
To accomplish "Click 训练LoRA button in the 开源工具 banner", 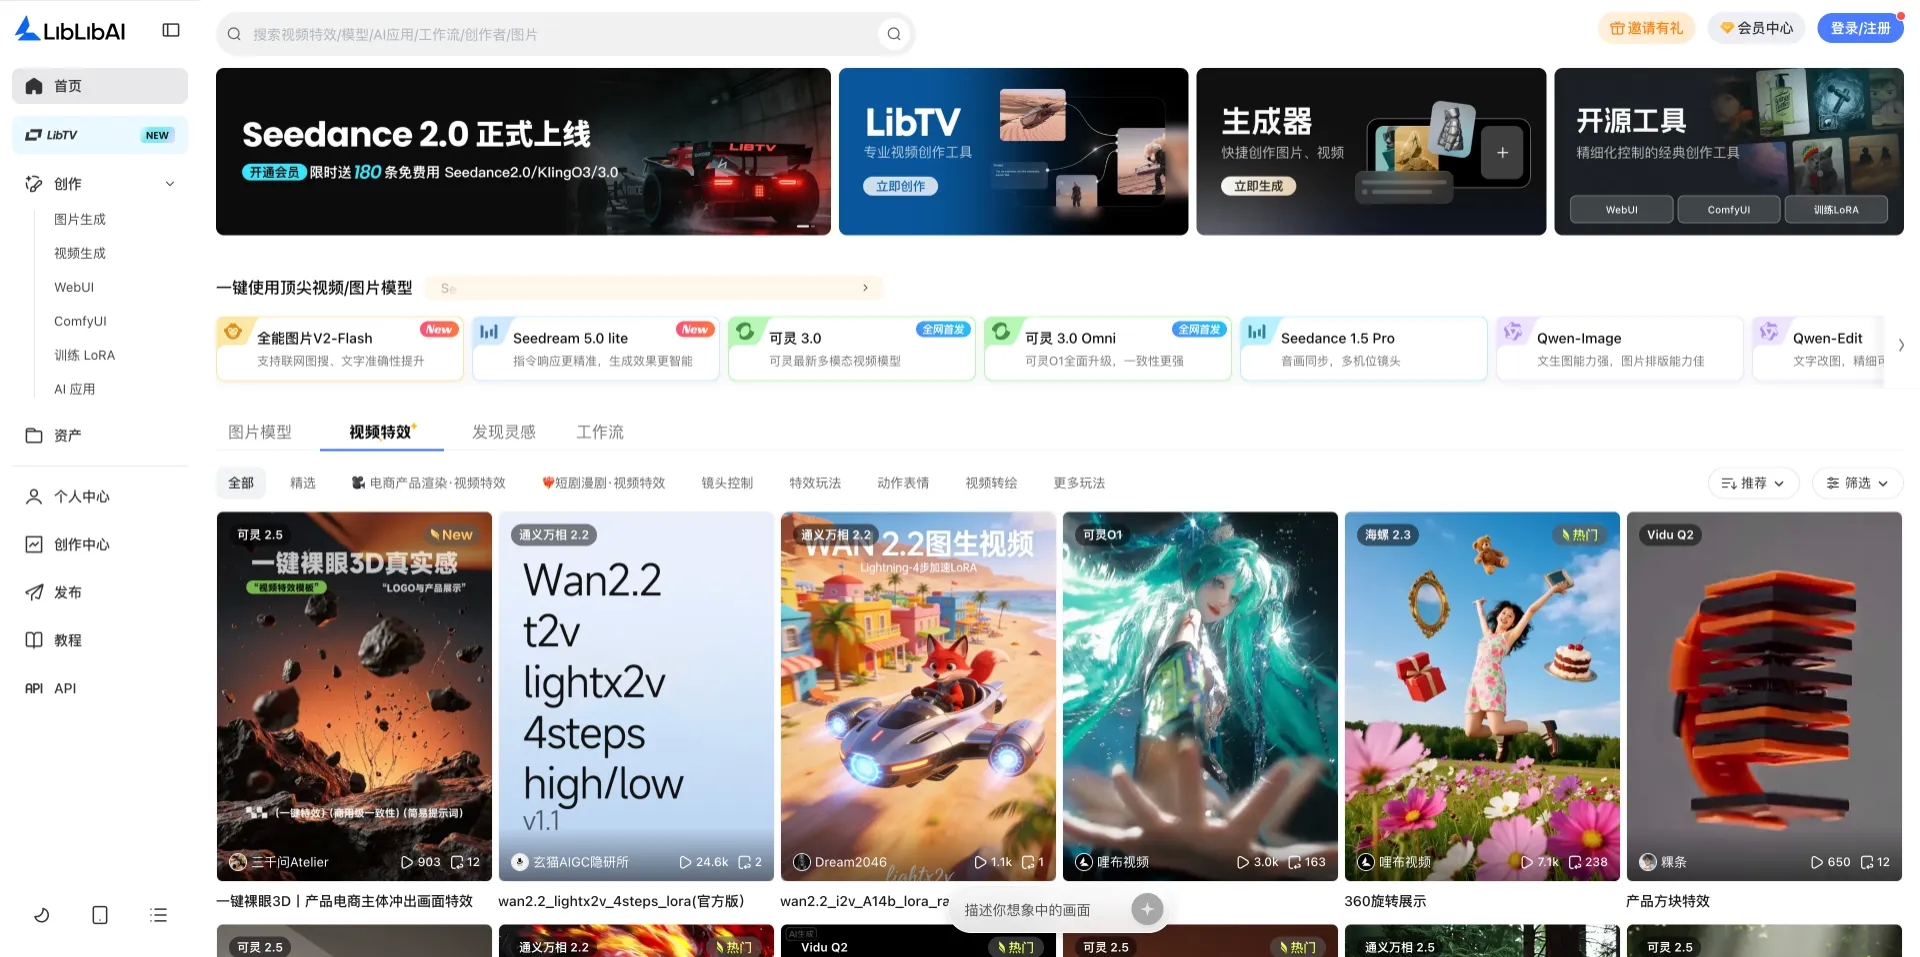I will [1836, 210].
